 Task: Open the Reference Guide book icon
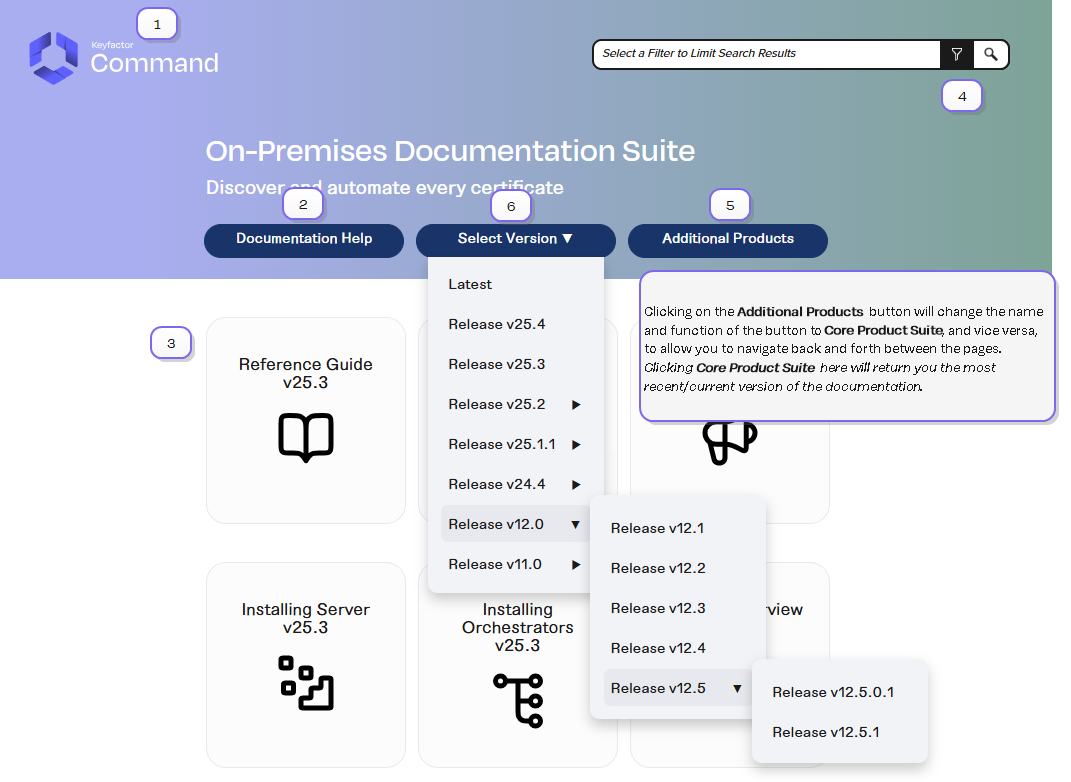(305, 437)
